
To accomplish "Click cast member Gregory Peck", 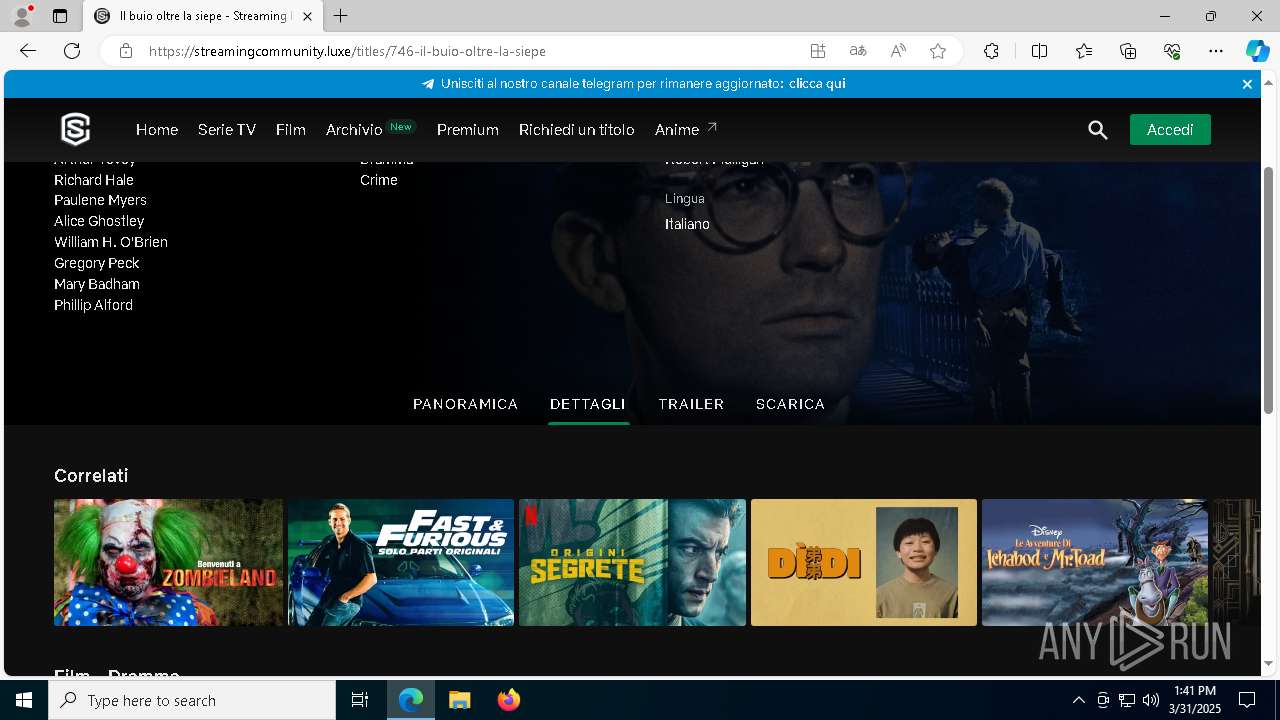I will 97,263.
